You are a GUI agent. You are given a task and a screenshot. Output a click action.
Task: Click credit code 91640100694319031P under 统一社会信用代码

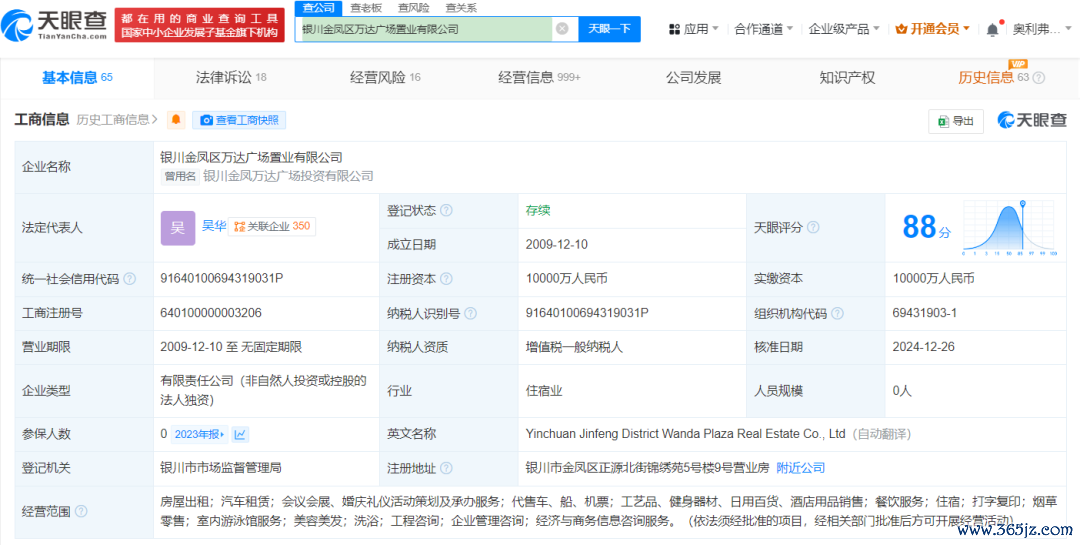click(x=222, y=278)
